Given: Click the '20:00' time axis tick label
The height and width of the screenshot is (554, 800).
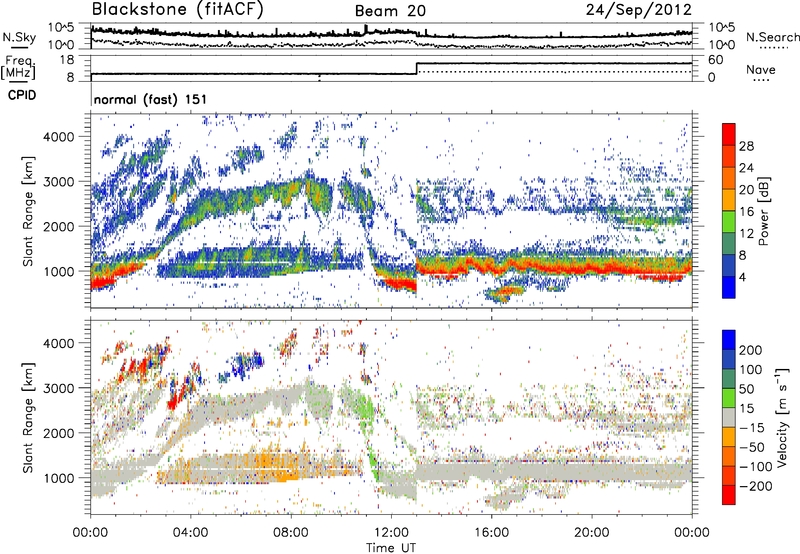Looking at the screenshot, I should 591,533.
